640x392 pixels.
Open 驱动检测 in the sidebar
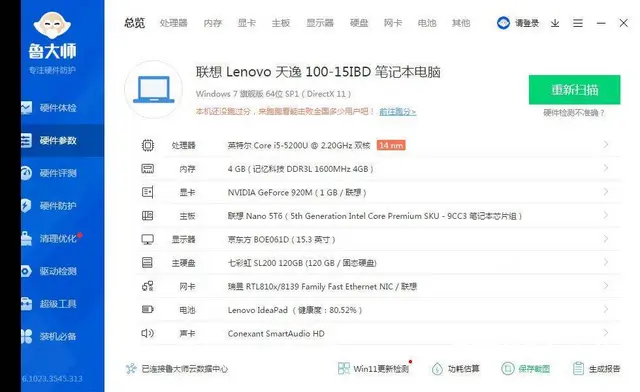[62, 271]
